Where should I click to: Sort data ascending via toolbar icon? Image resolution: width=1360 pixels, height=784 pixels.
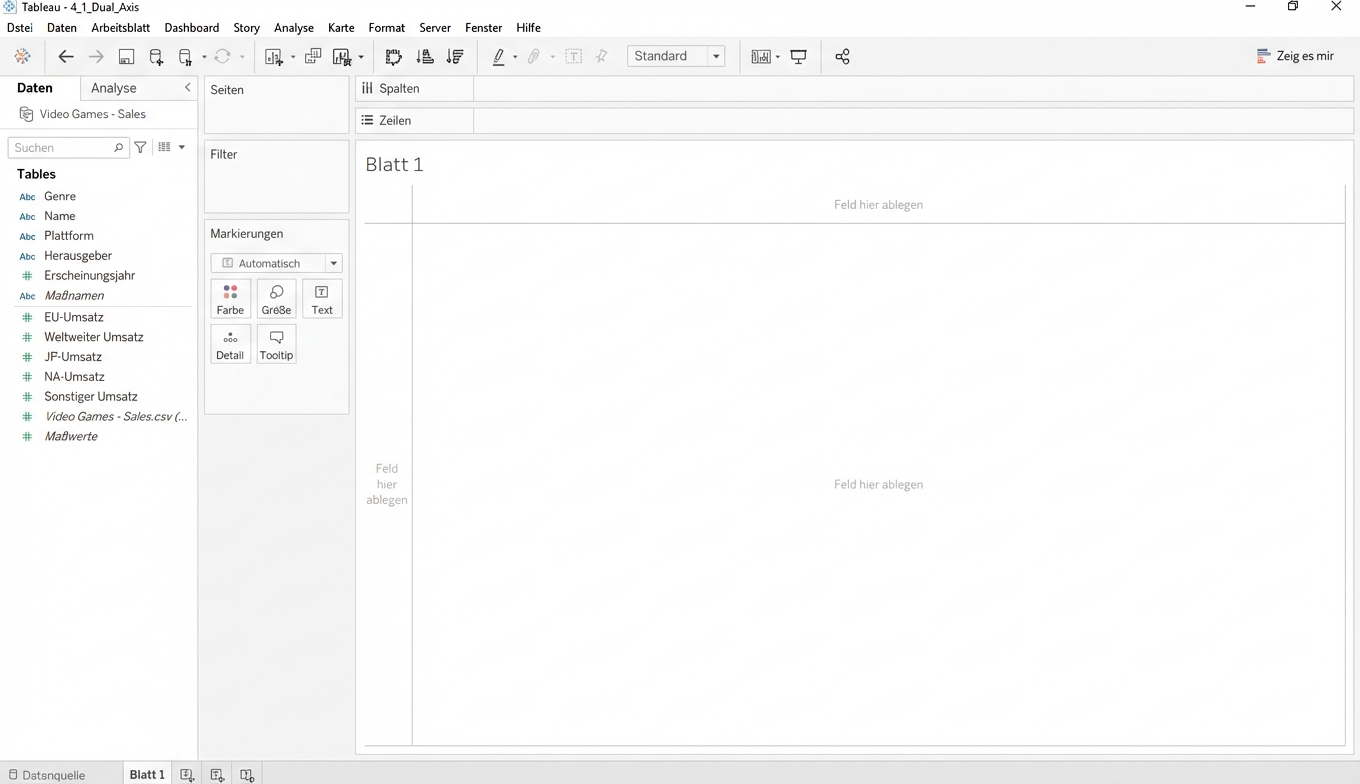tap(424, 57)
